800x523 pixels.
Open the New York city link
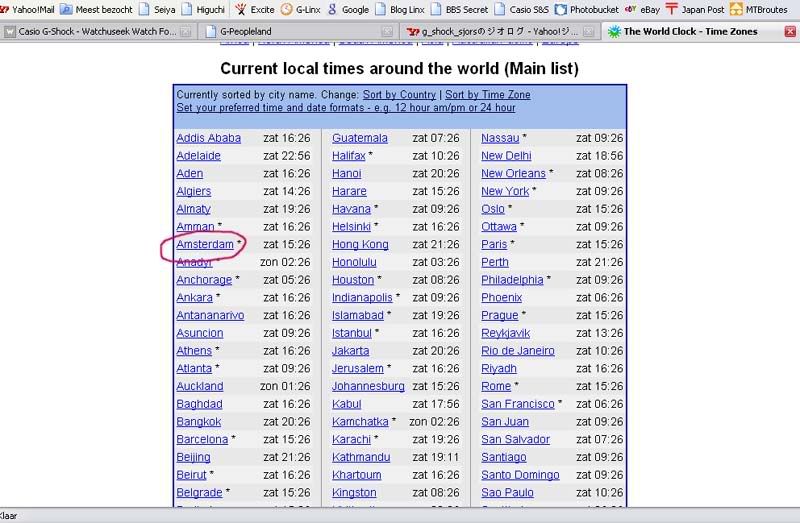coord(505,191)
